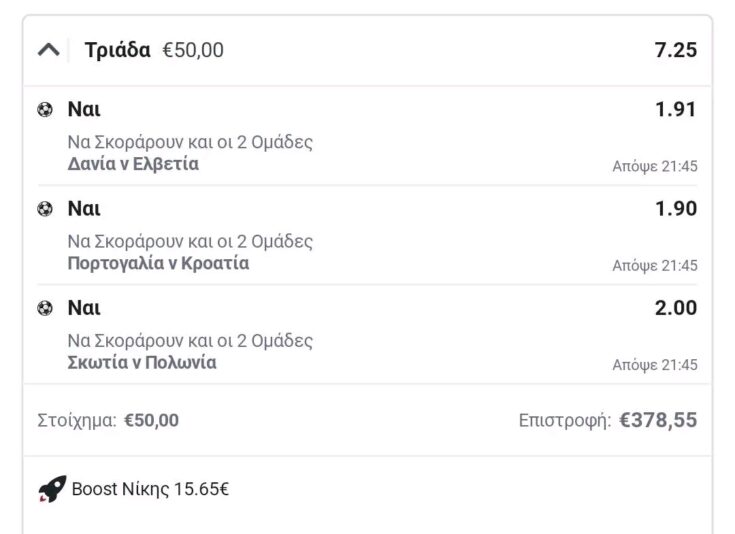Click soccer ball icon for Πορτογαλία match
735x534 pixels.
point(44,209)
